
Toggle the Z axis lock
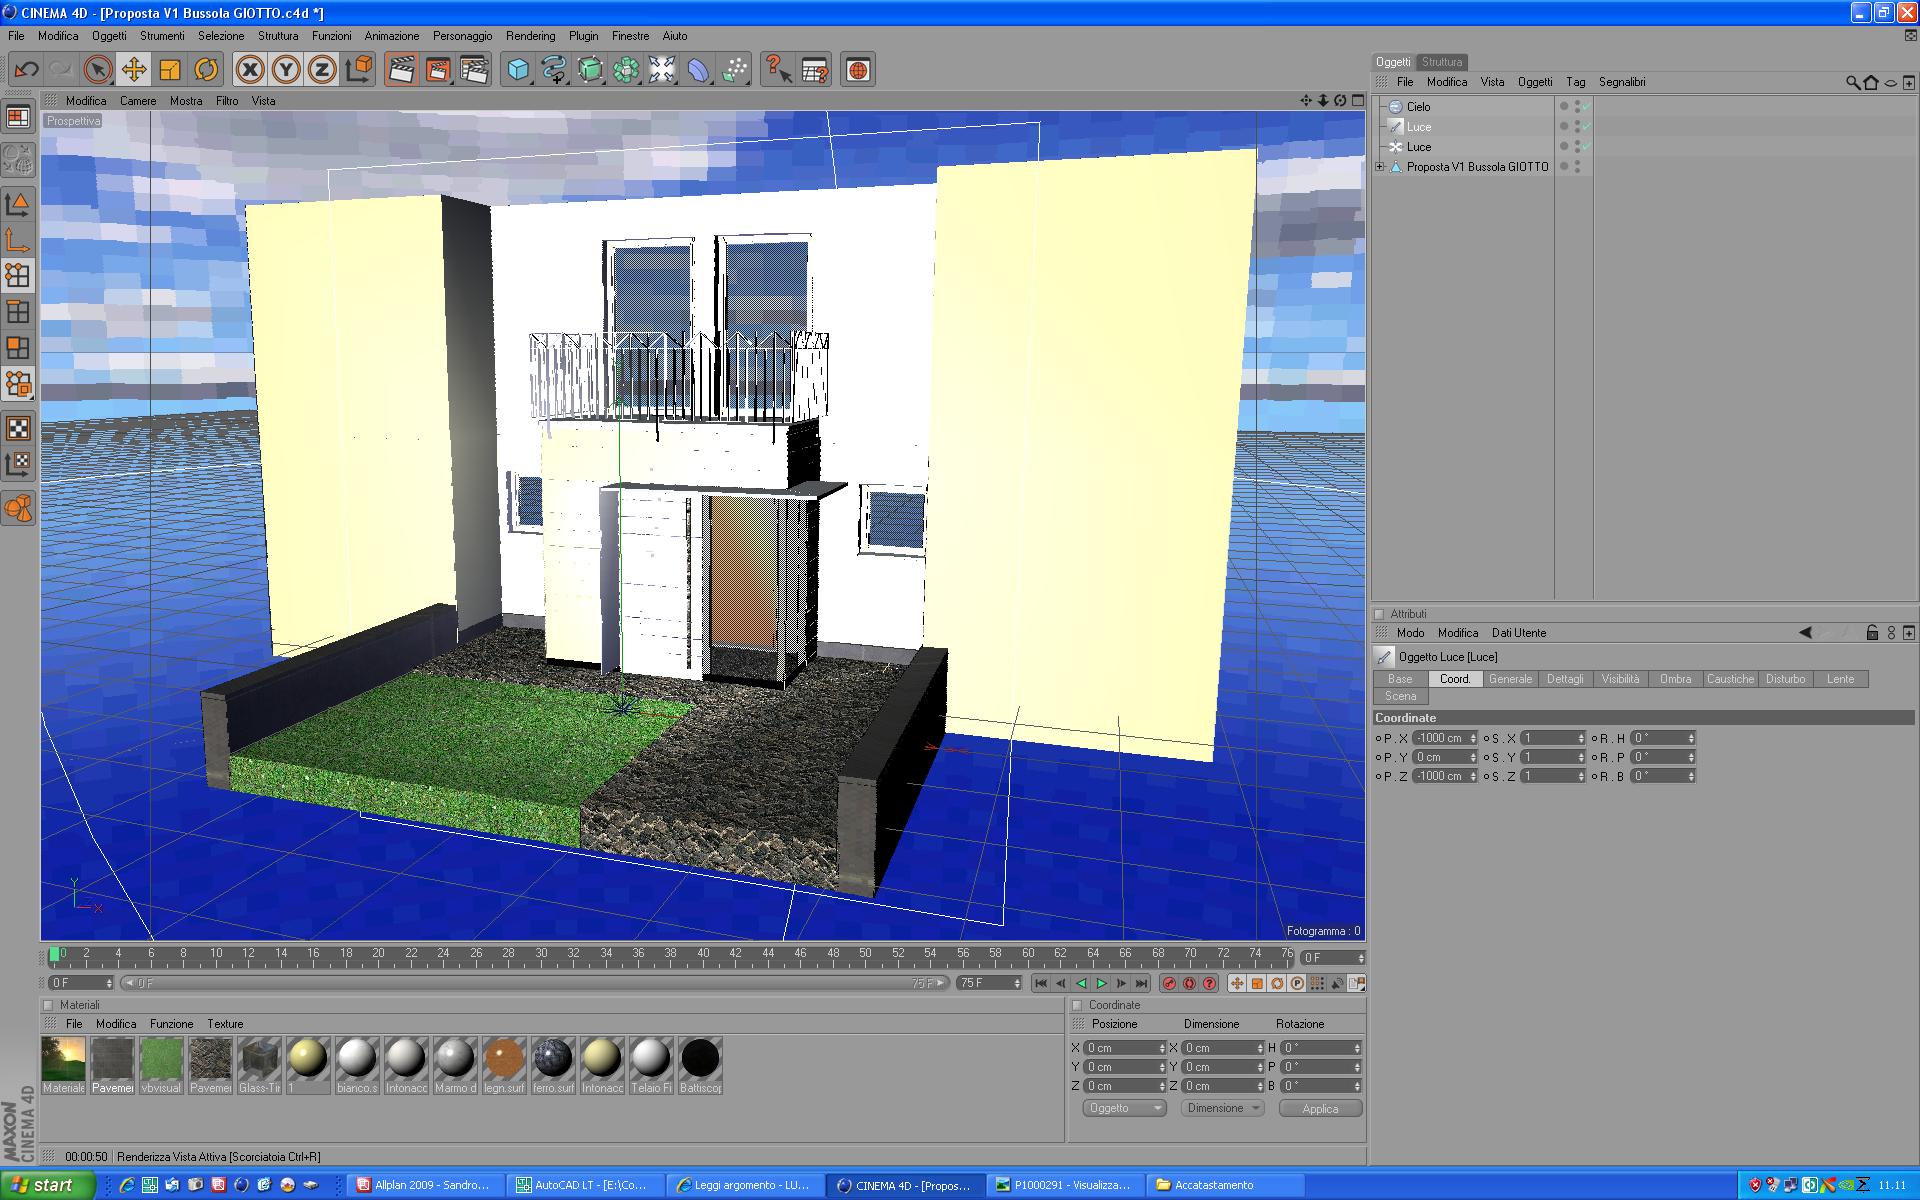coord(322,70)
